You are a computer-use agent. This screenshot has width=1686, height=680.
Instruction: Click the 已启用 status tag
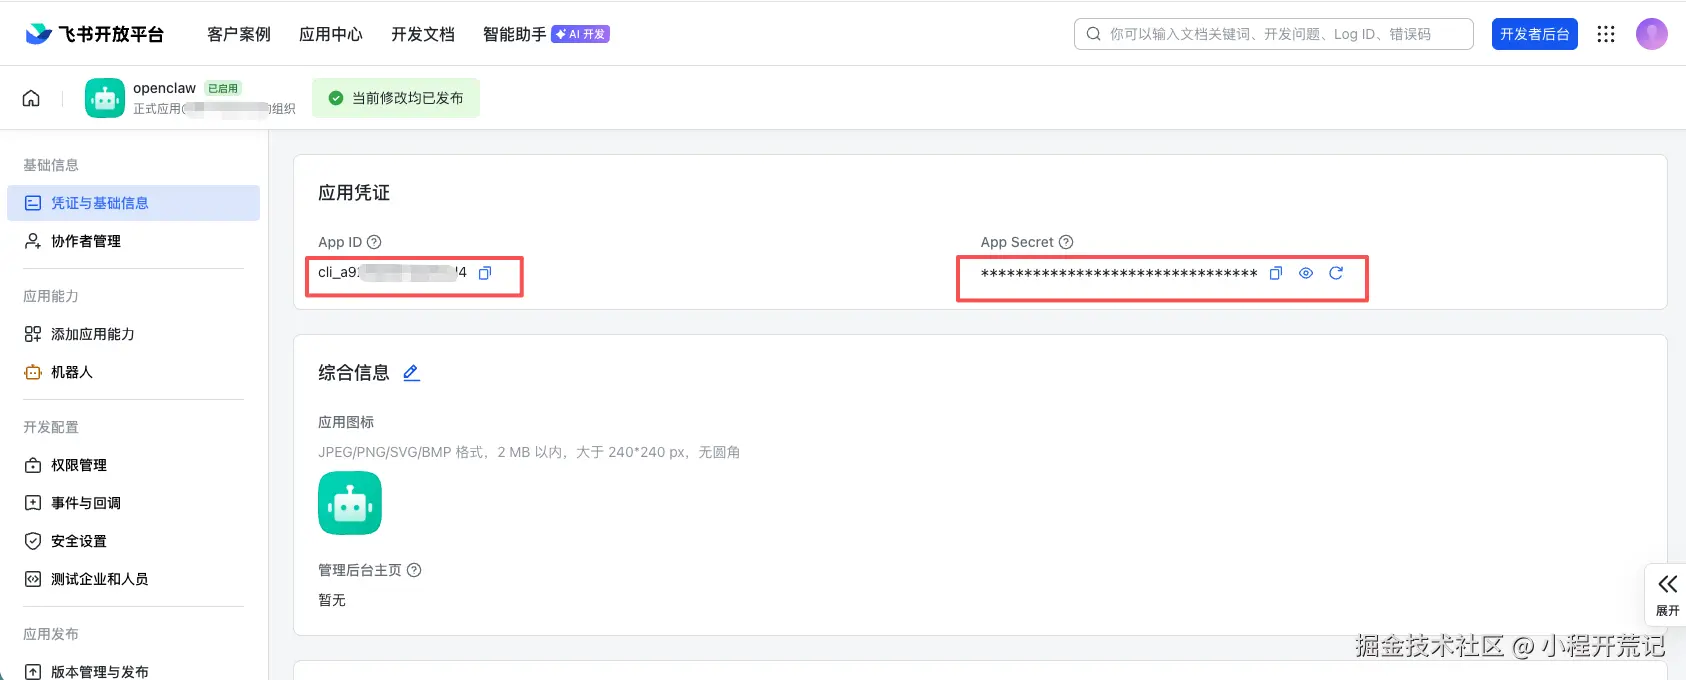[223, 88]
